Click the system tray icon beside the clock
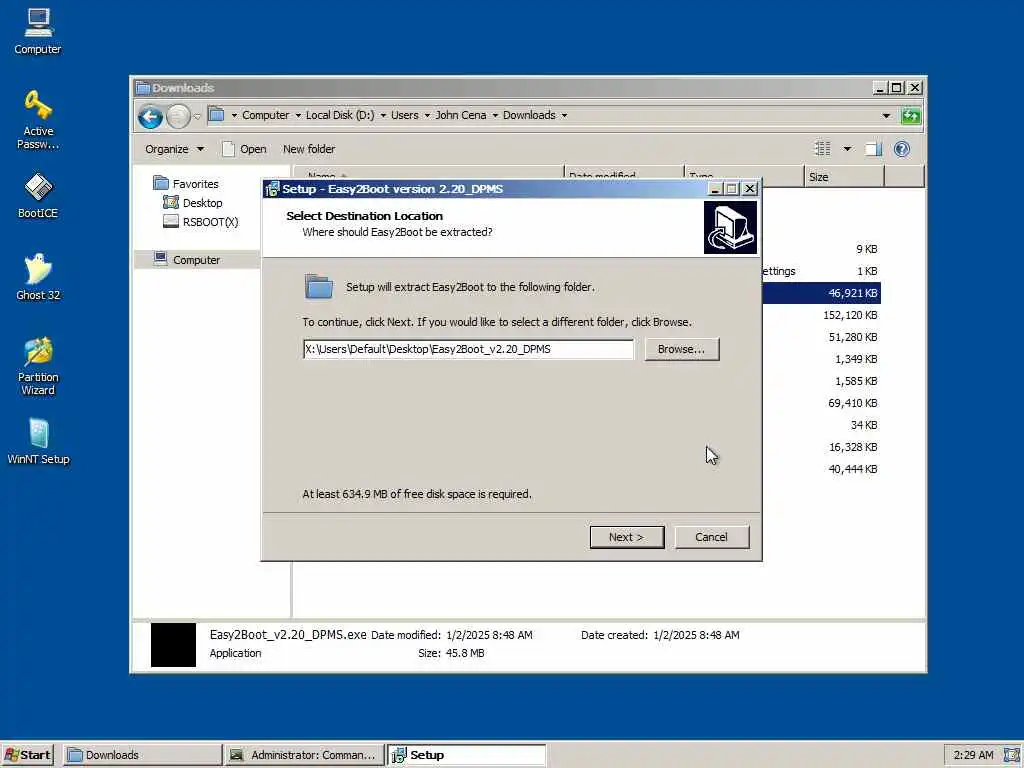This screenshot has height=768, width=1024. pyautogui.click(x=1012, y=755)
